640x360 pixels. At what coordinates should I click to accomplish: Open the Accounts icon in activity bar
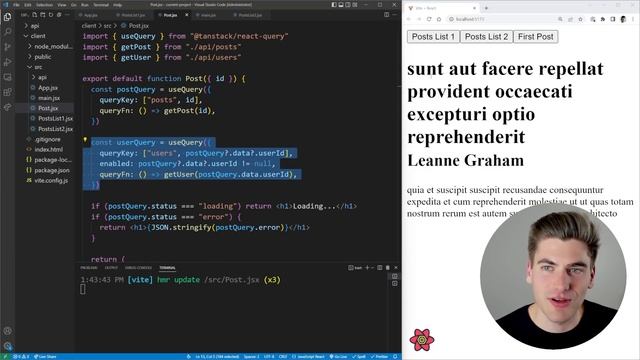click(x=7, y=331)
